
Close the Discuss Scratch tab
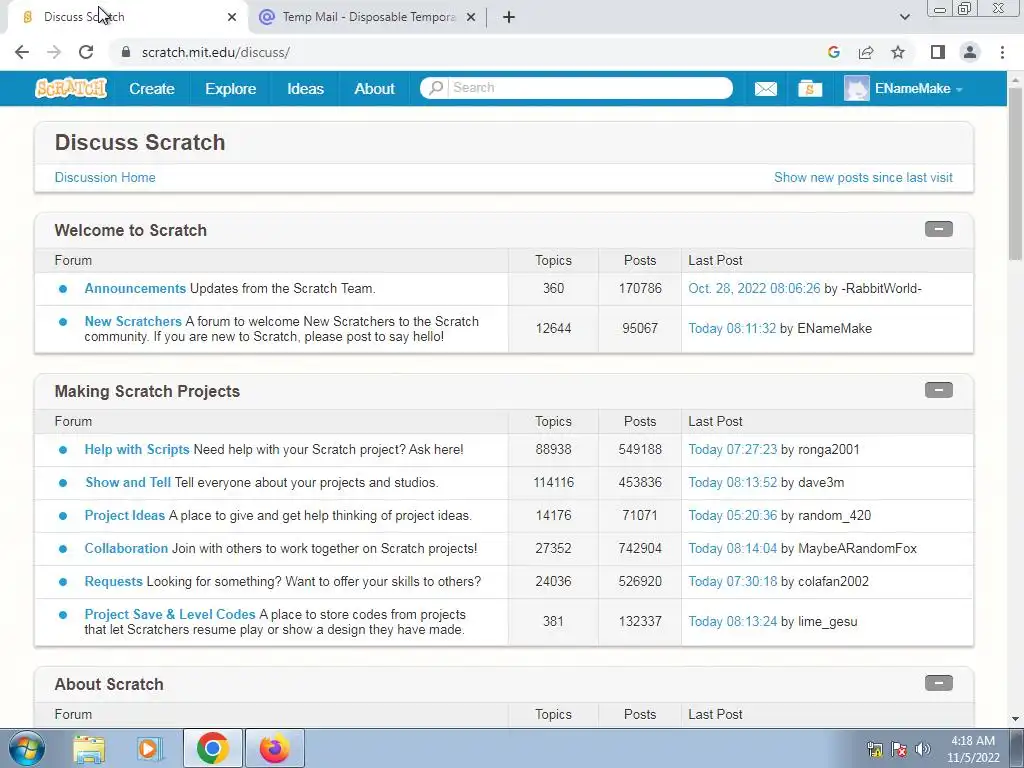click(x=232, y=18)
